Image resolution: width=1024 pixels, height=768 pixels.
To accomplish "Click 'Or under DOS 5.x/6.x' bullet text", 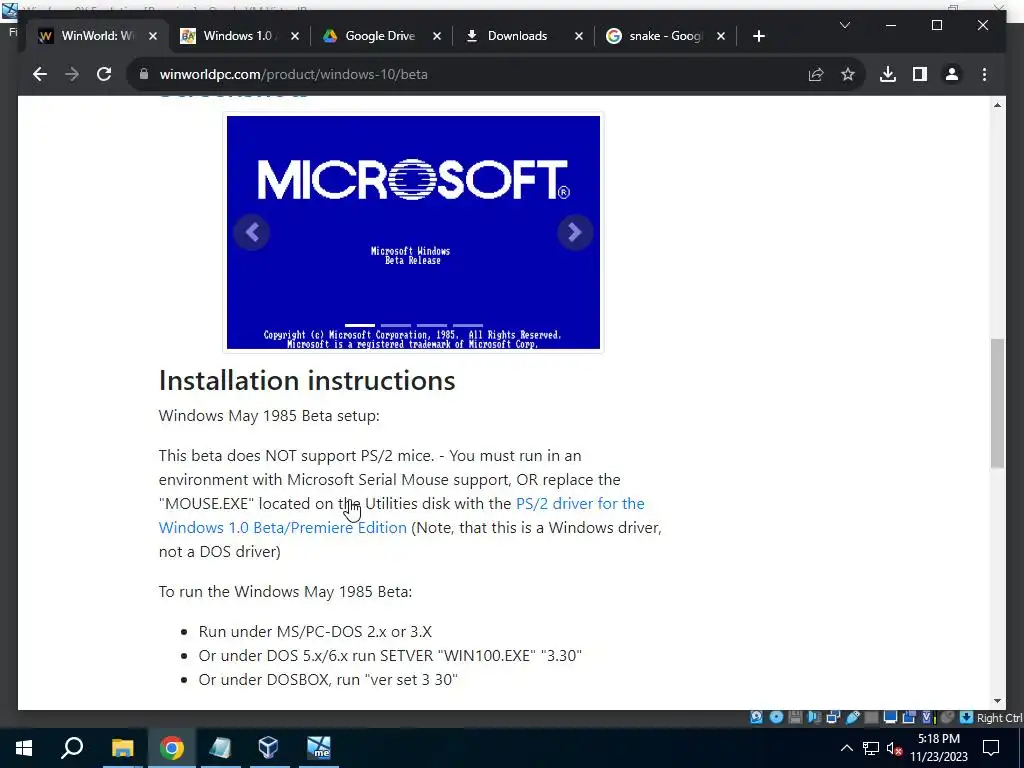I will (390, 655).
